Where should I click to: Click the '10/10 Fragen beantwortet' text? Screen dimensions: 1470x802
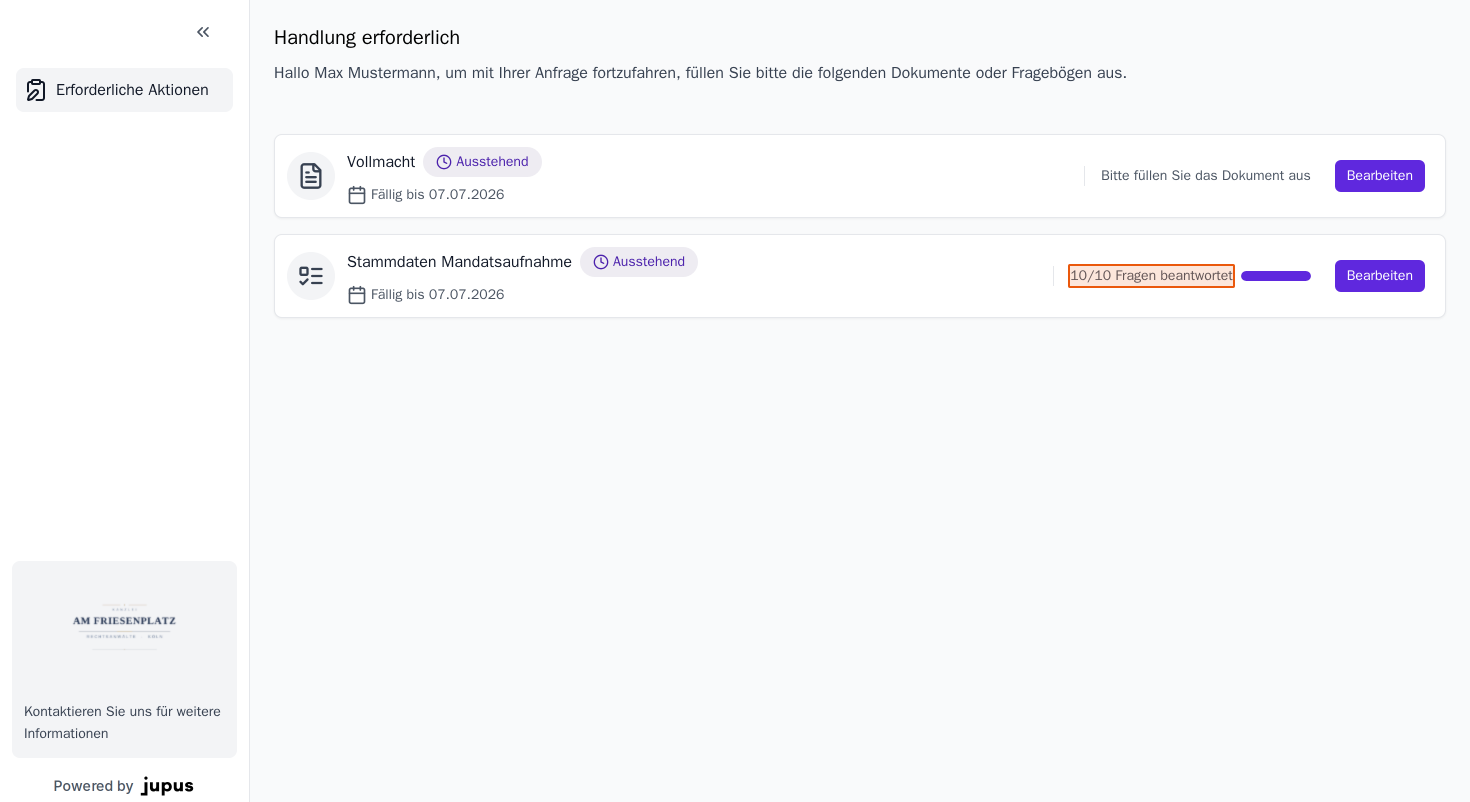[1151, 276]
